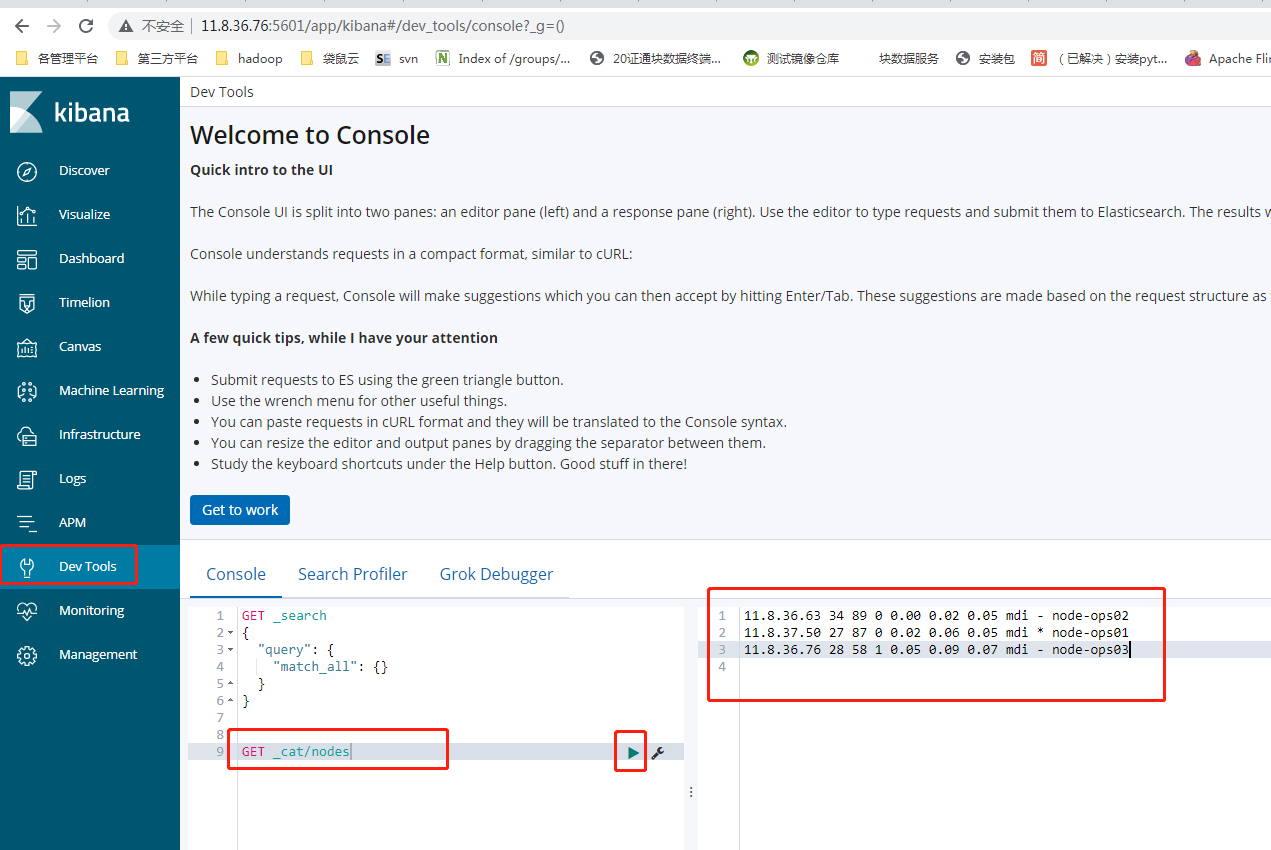Open the 20证通块数据终端 bookmark

[x=656, y=59]
